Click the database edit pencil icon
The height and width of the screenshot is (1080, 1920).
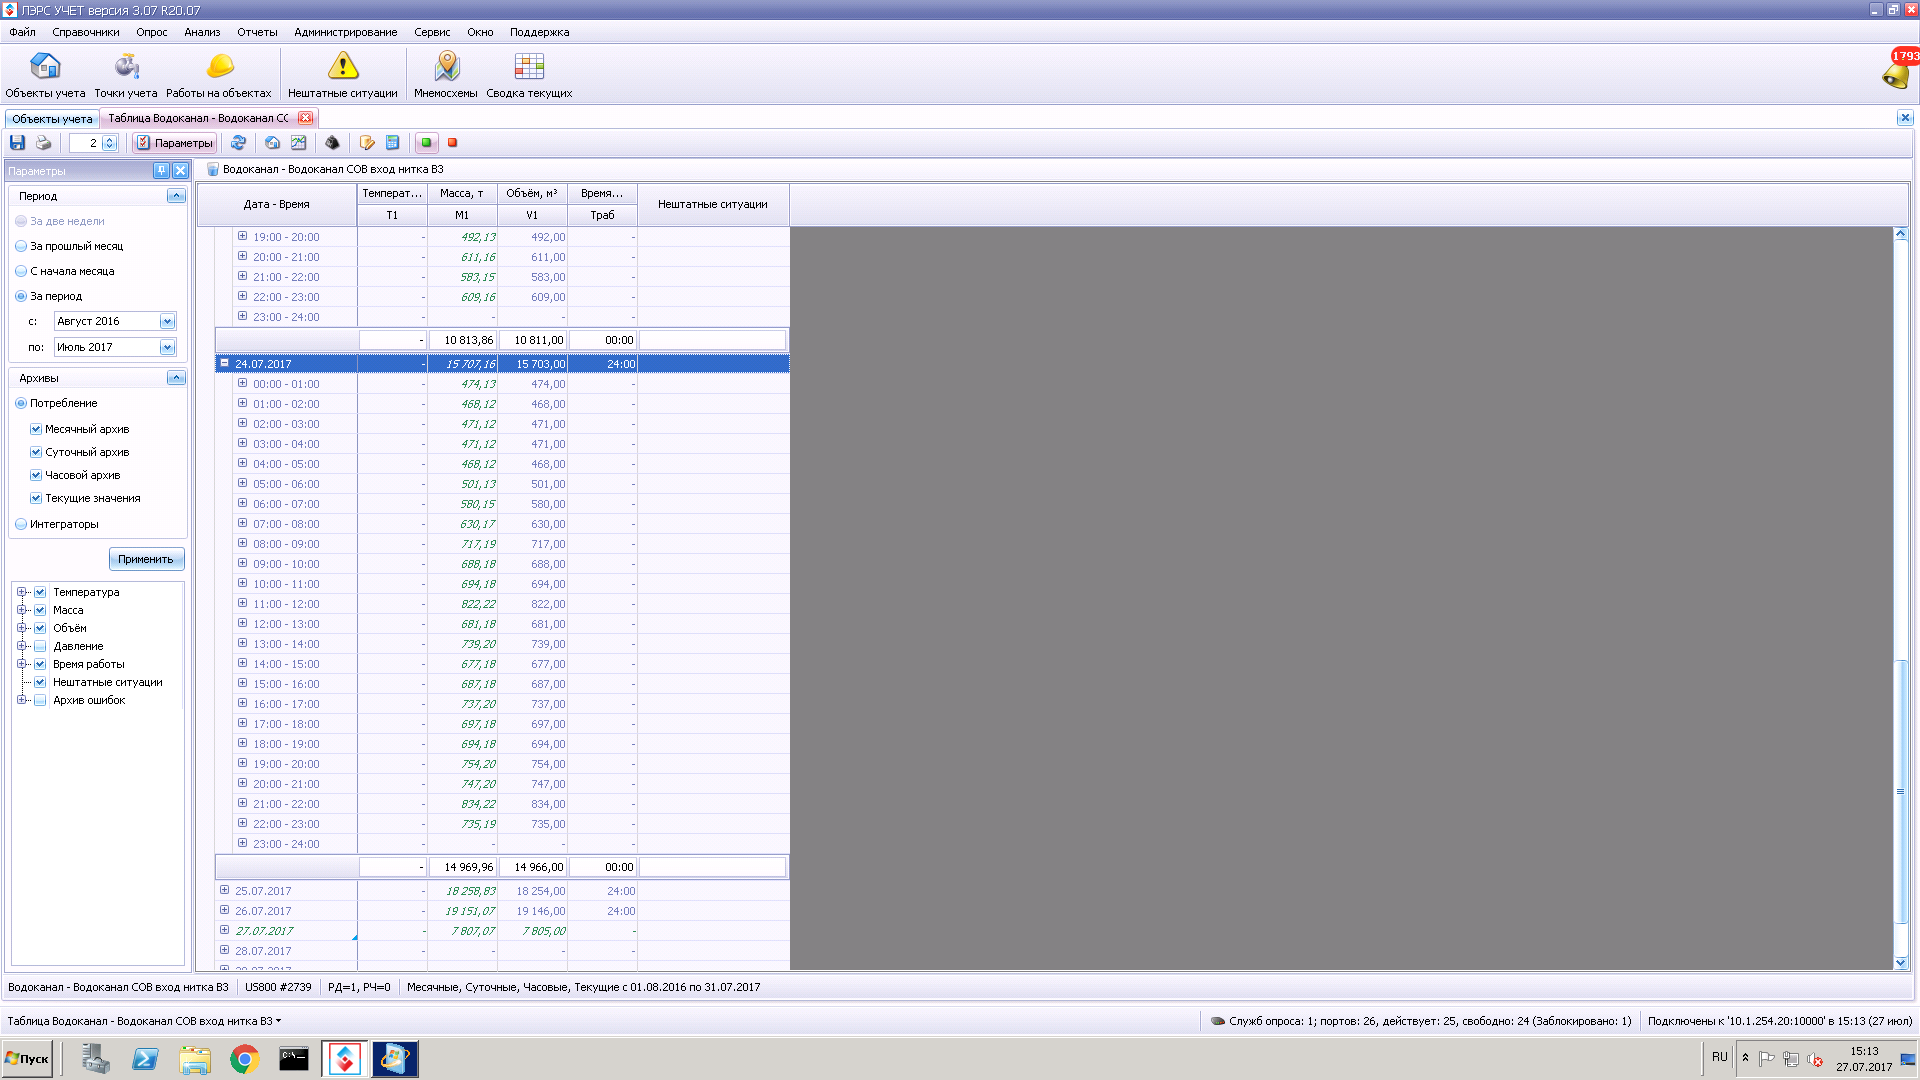coord(367,143)
